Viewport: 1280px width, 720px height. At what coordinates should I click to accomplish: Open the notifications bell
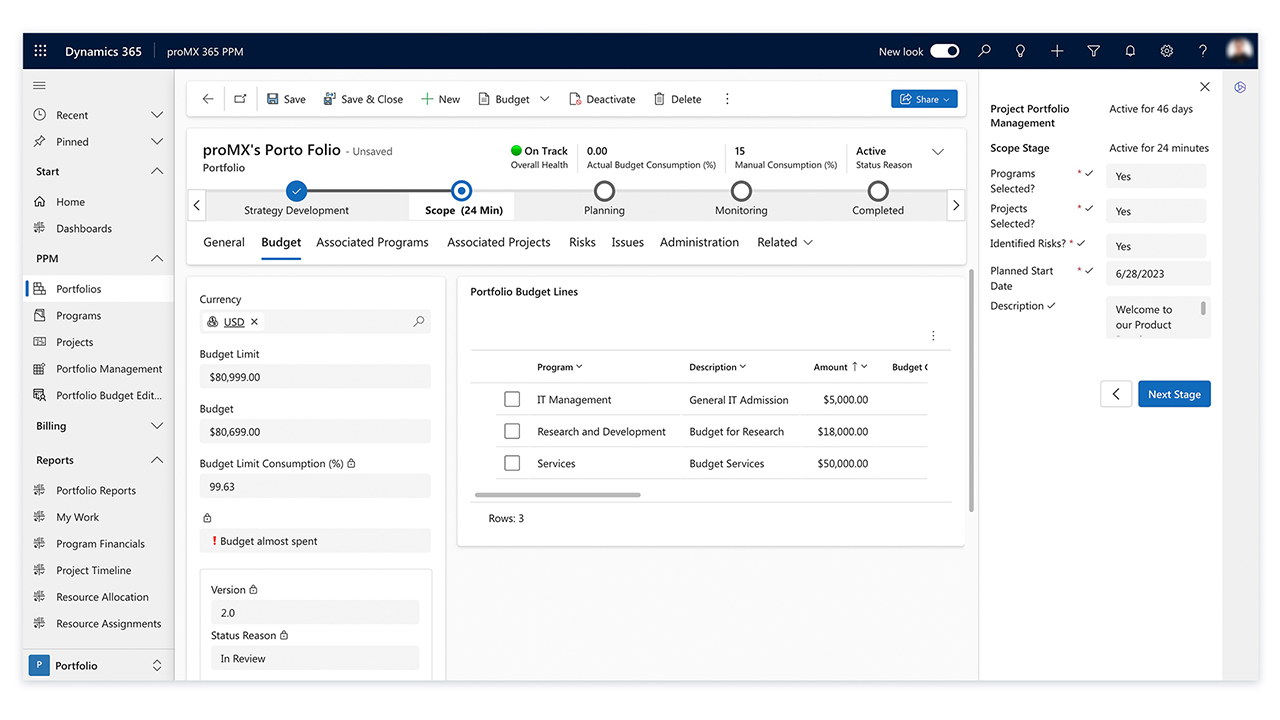click(x=1130, y=51)
